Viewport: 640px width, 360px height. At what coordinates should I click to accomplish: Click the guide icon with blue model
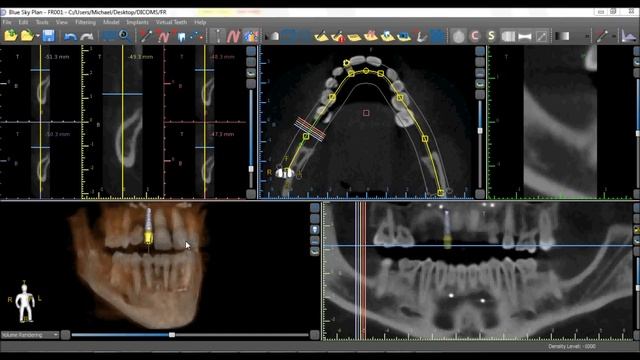tap(403, 36)
